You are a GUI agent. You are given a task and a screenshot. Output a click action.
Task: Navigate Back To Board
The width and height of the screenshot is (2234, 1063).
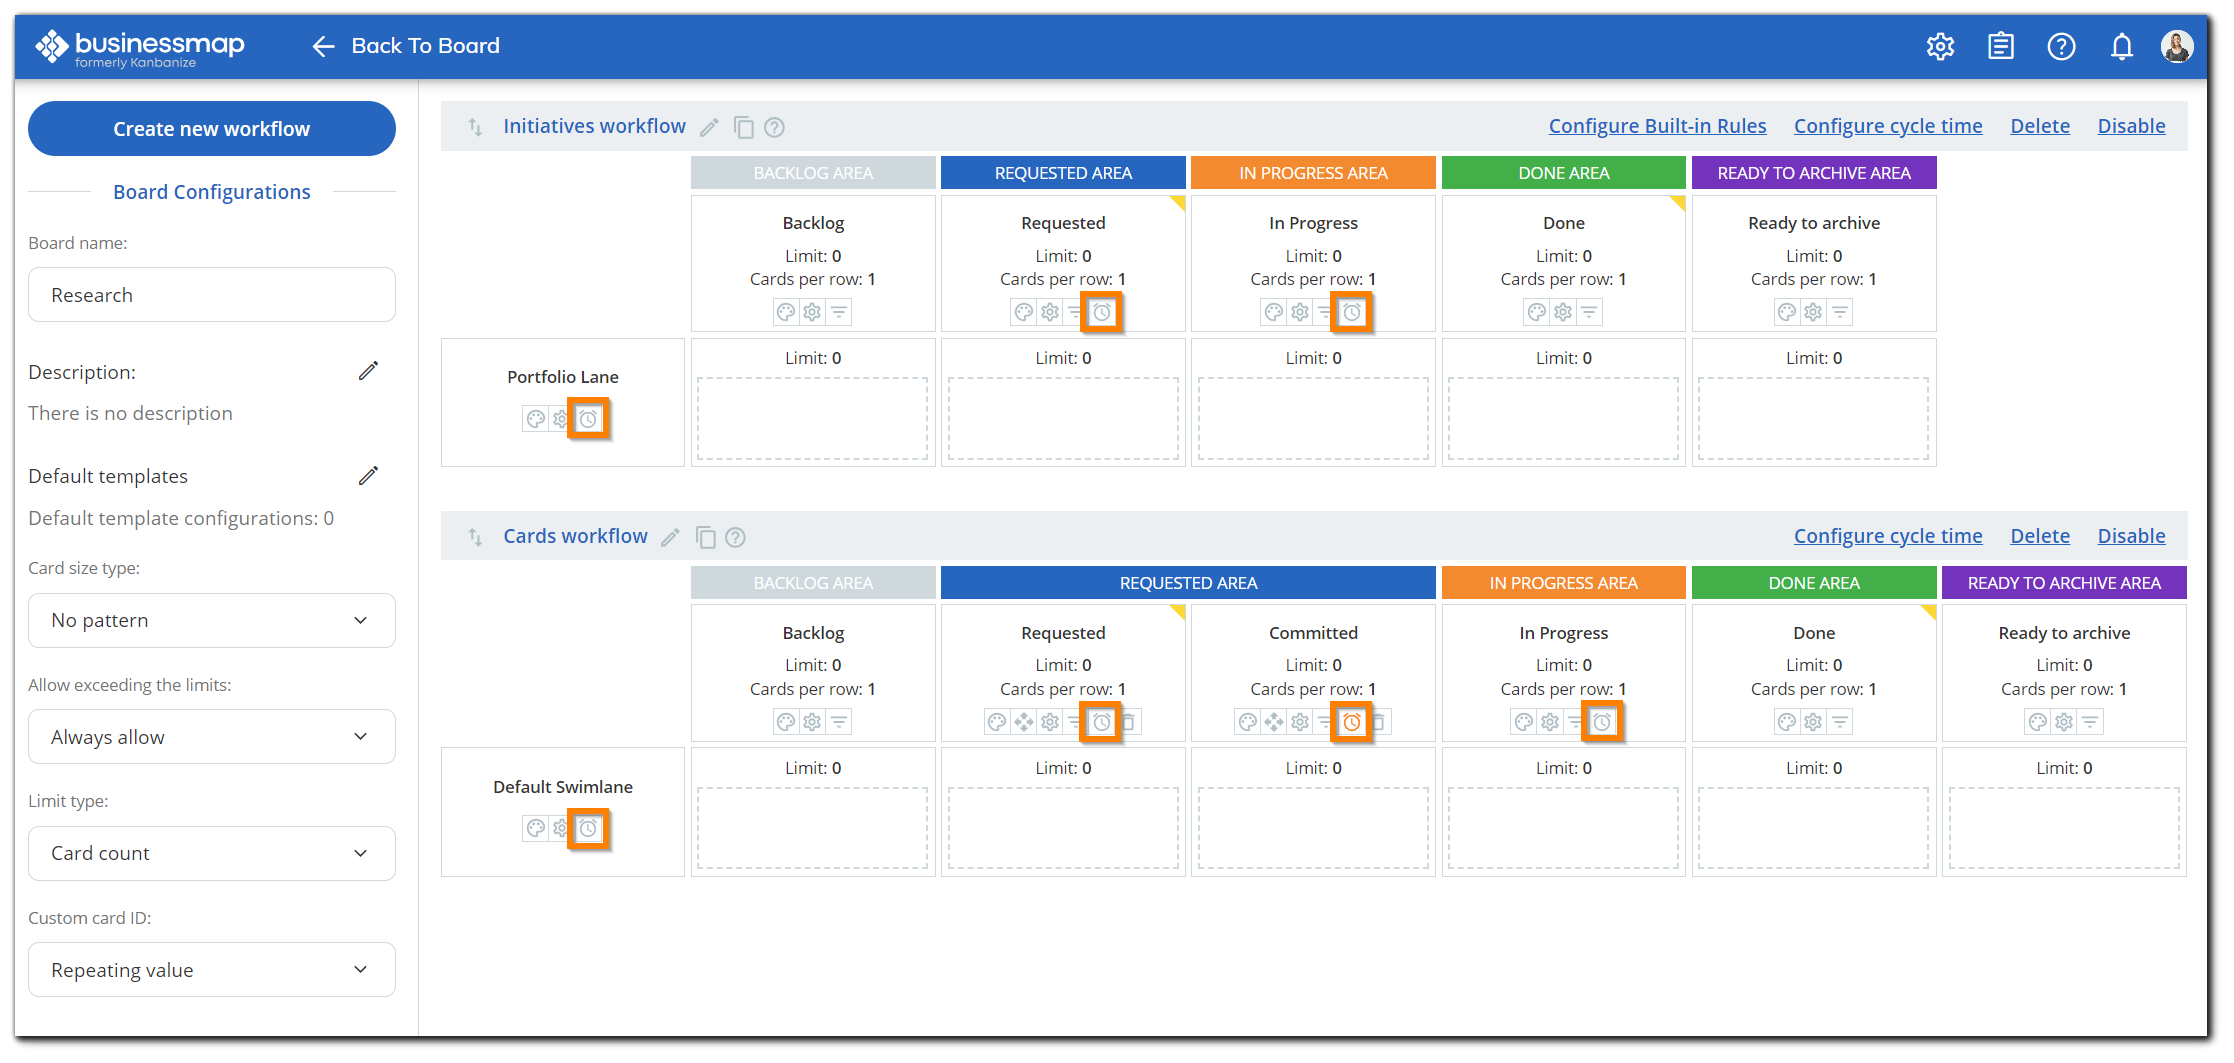[x=404, y=46]
